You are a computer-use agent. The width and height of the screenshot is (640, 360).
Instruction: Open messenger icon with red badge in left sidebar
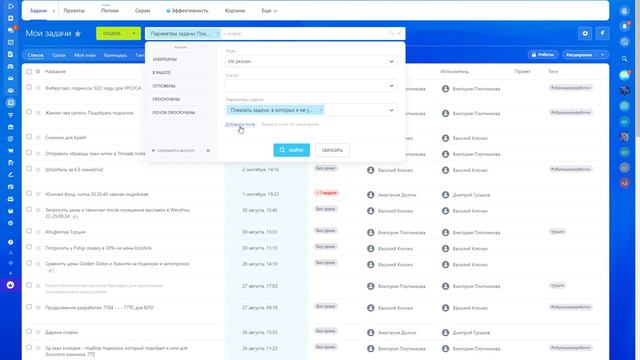[11, 30]
